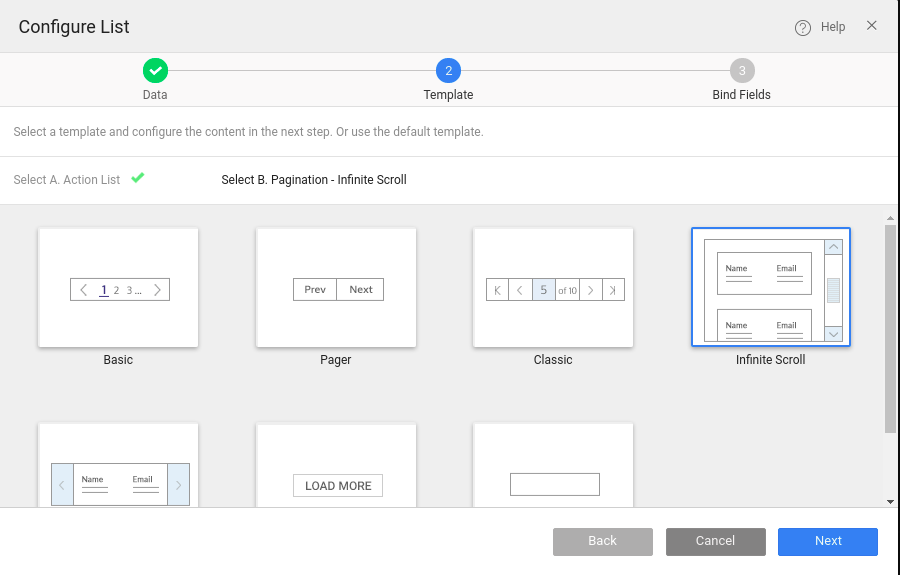Click the blue Next button

pyautogui.click(x=827, y=541)
